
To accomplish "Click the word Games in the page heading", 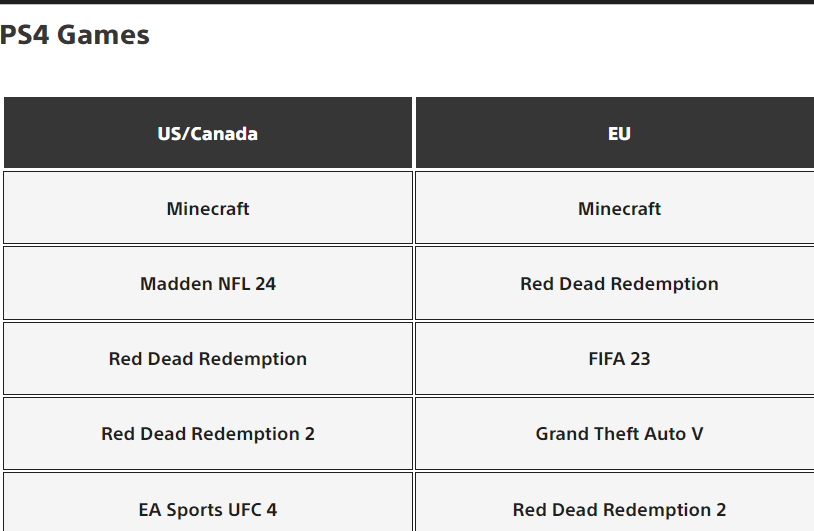I will [103, 35].
